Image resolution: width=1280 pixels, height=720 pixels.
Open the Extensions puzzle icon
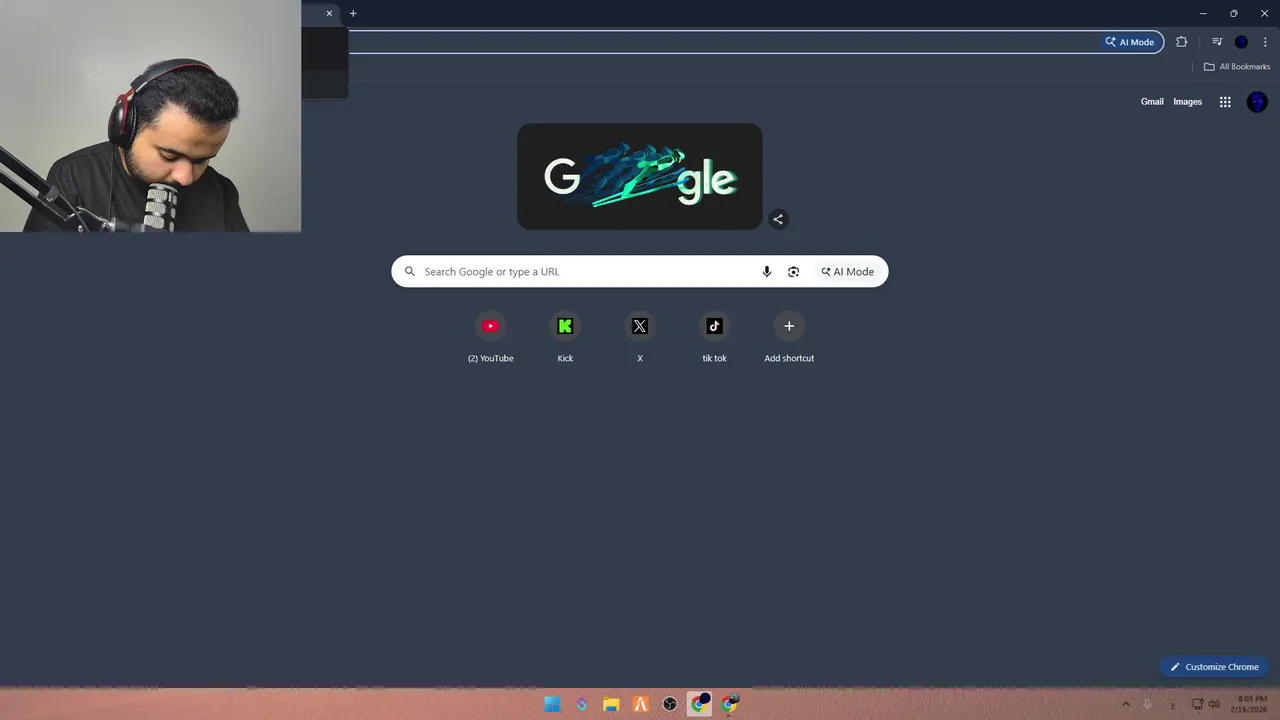pos(1182,42)
